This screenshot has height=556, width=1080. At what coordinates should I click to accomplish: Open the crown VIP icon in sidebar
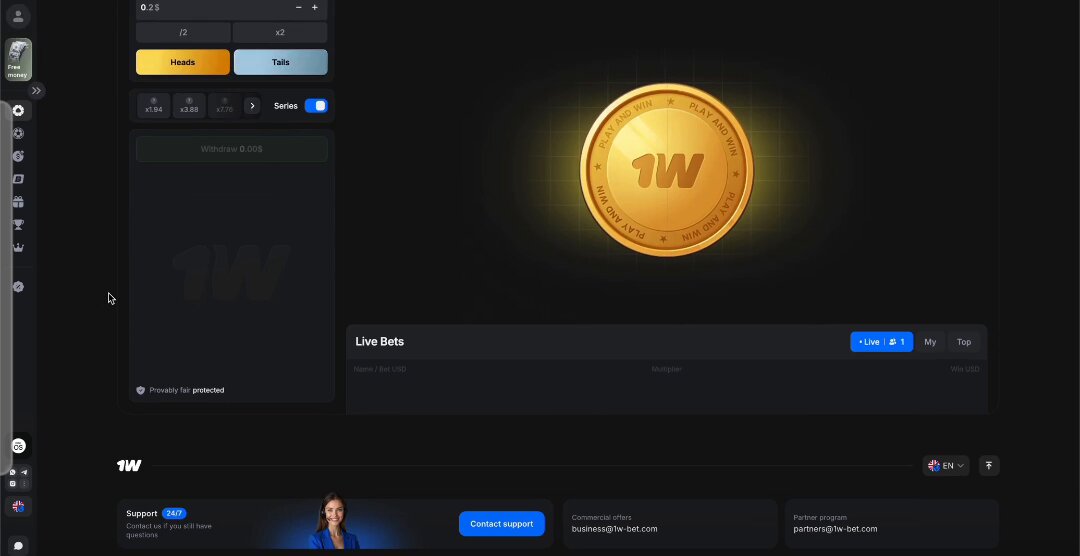tap(19, 247)
